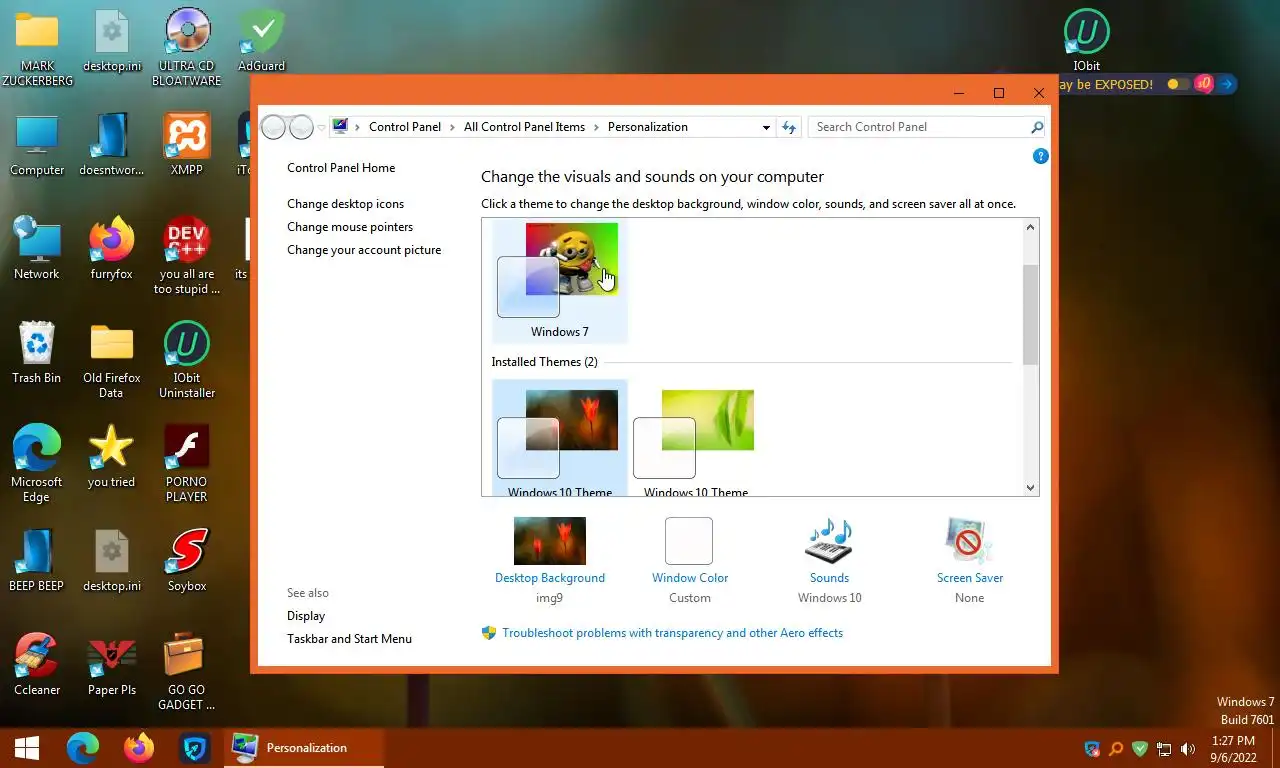Screen dimensions: 1280x768
Task: Open Control Panel Home
Action: tap(341, 168)
